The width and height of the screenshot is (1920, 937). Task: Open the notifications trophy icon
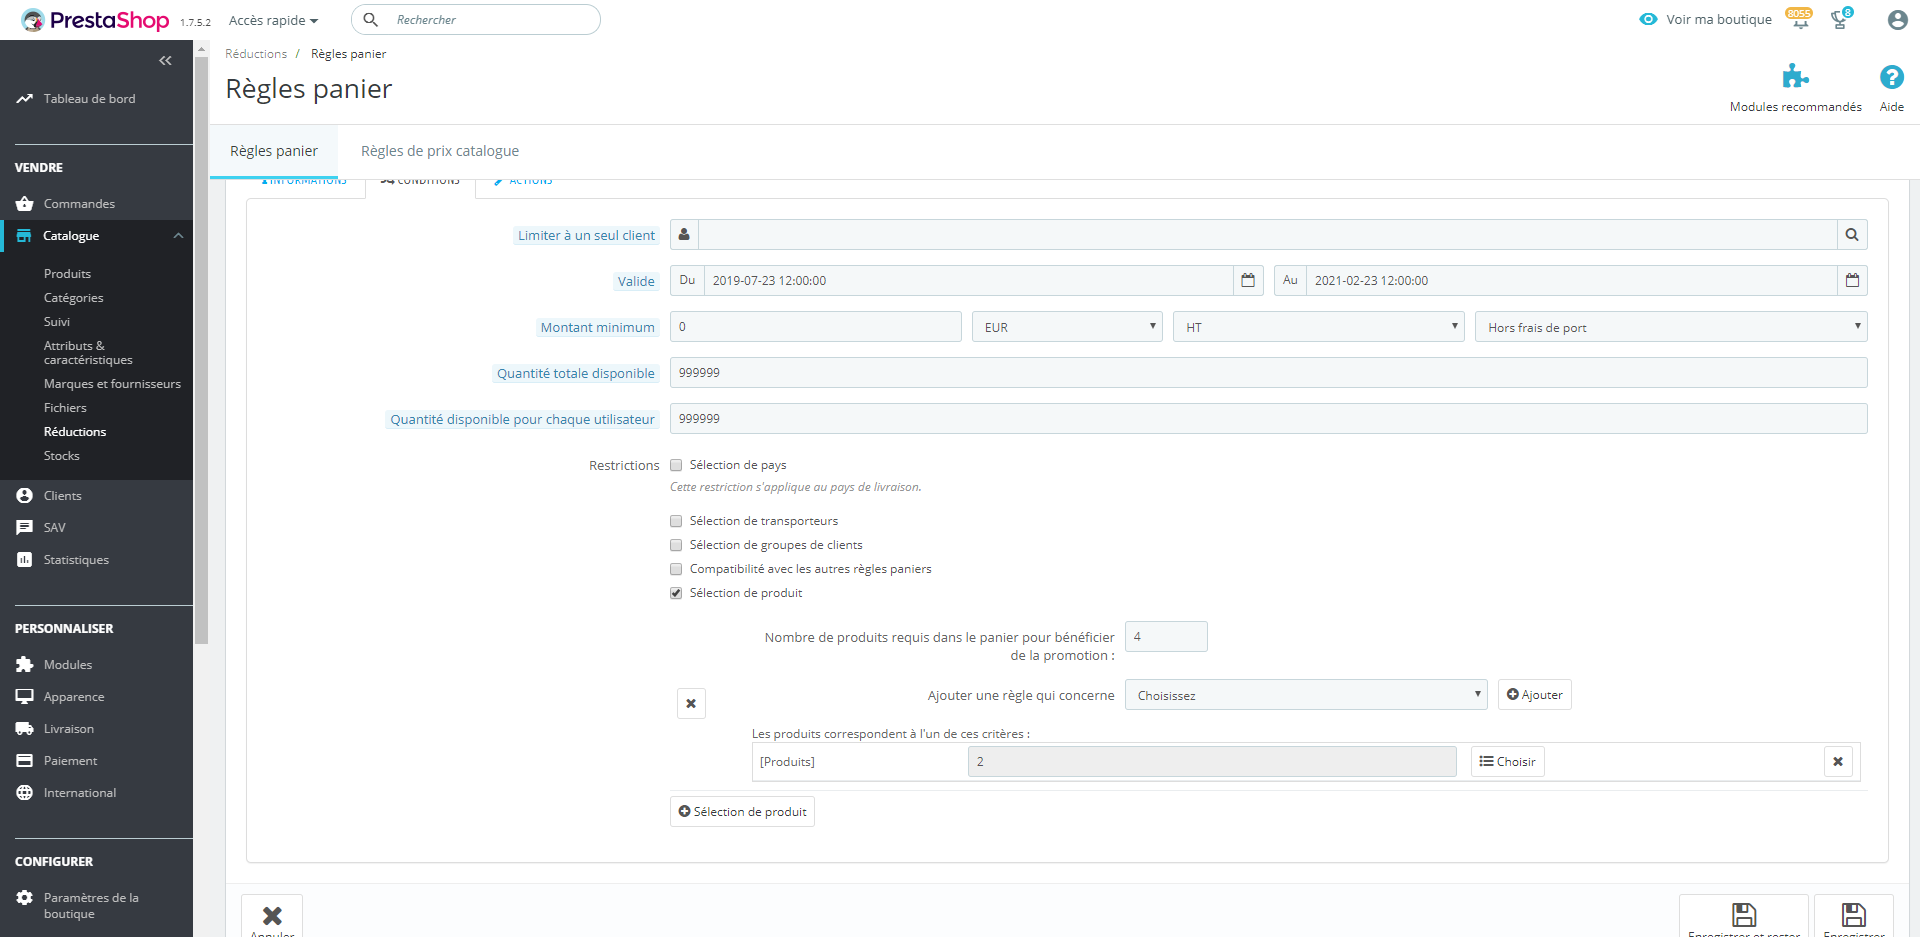(1840, 19)
